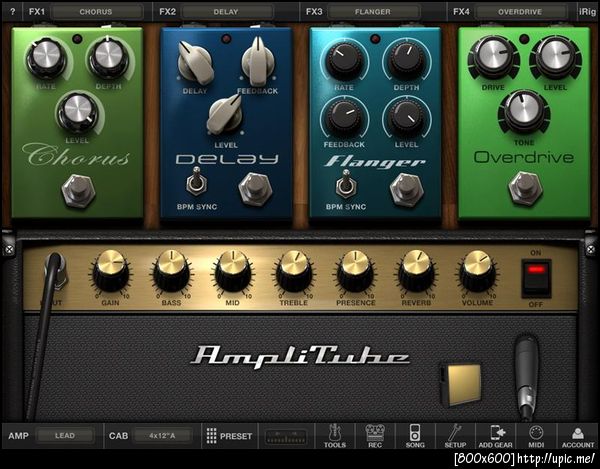600x469 pixels.
Task: Open the AMP model selector showing LEAD
Action: click(65, 435)
